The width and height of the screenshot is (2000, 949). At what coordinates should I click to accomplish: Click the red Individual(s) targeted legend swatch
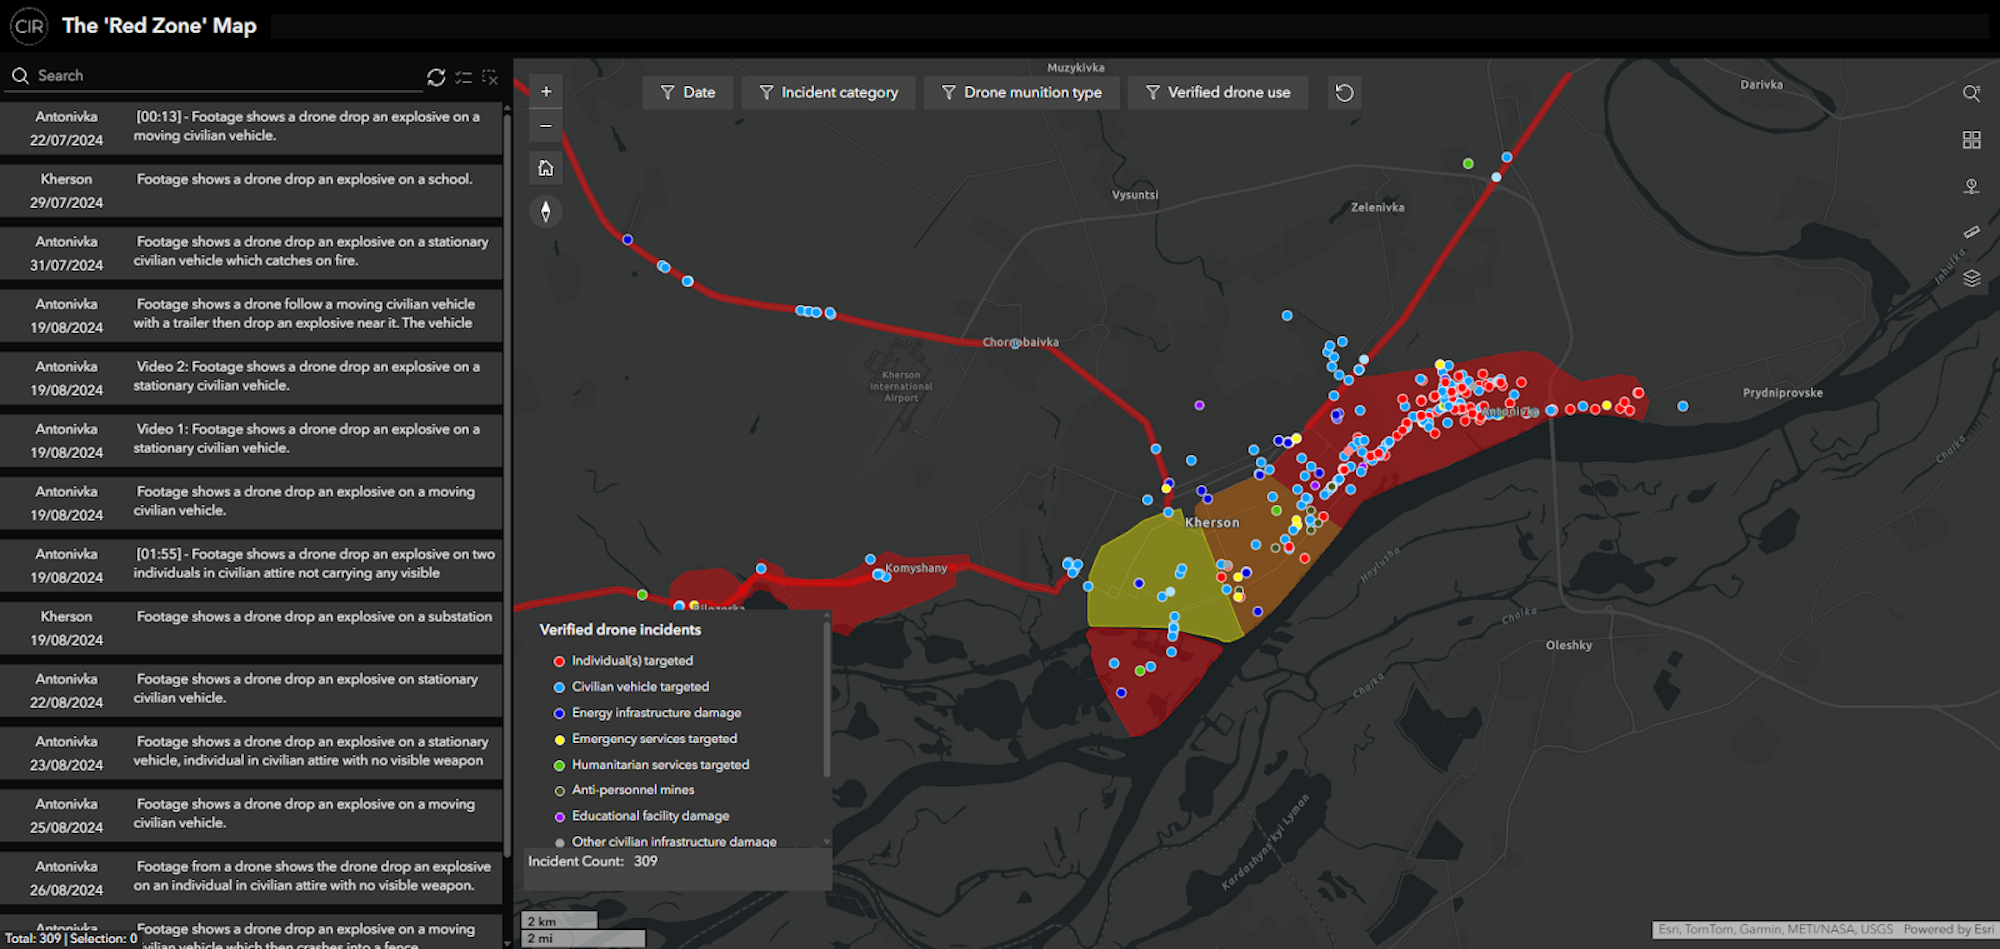point(559,661)
